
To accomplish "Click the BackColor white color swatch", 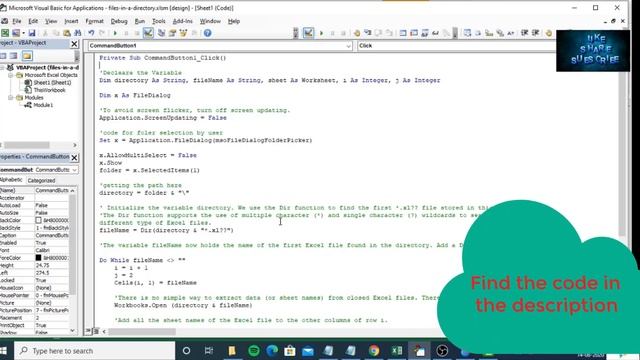I will click(x=38, y=220).
